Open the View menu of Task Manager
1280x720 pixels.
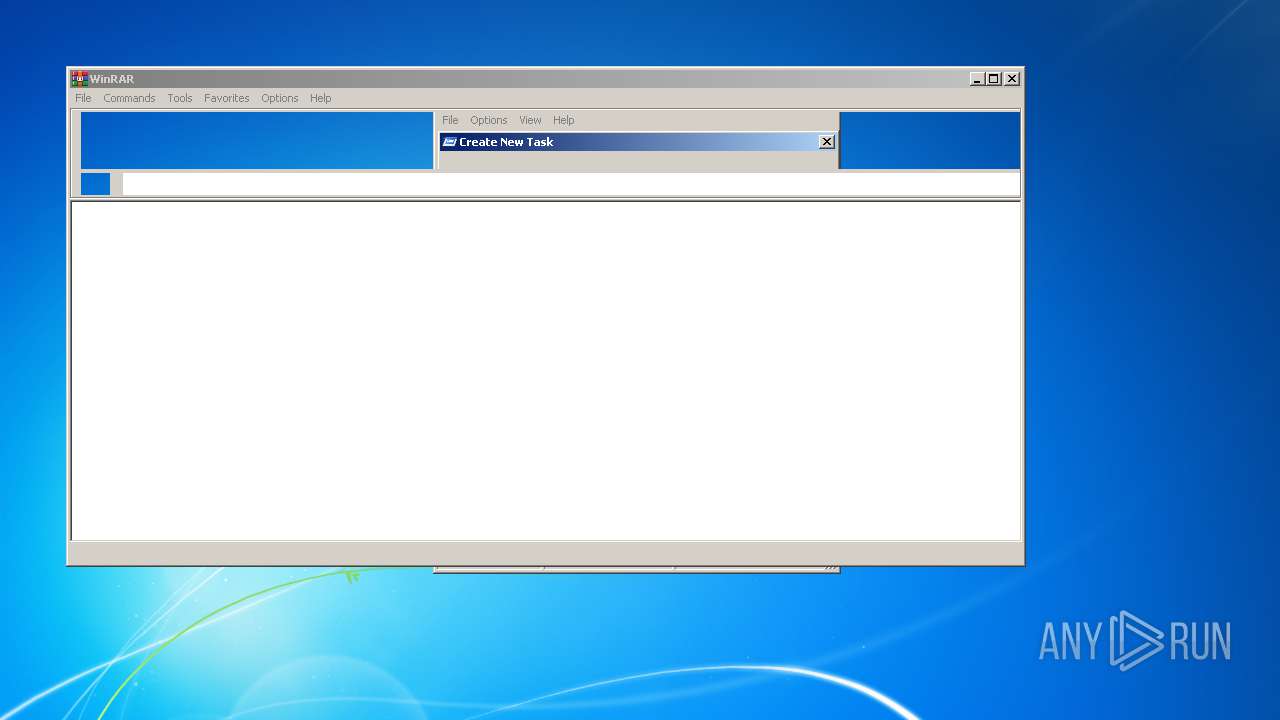[x=530, y=120]
